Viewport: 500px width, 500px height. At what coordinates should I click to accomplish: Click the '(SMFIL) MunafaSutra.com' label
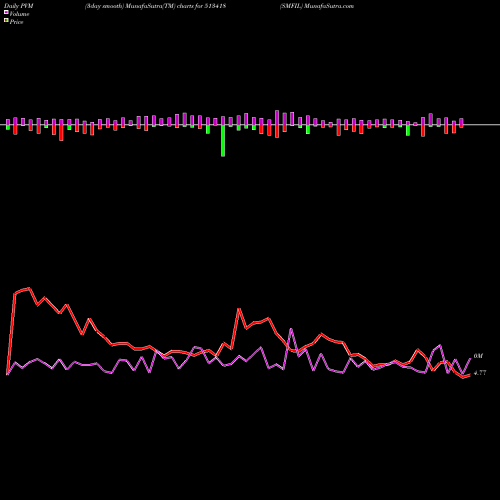point(317,6)
